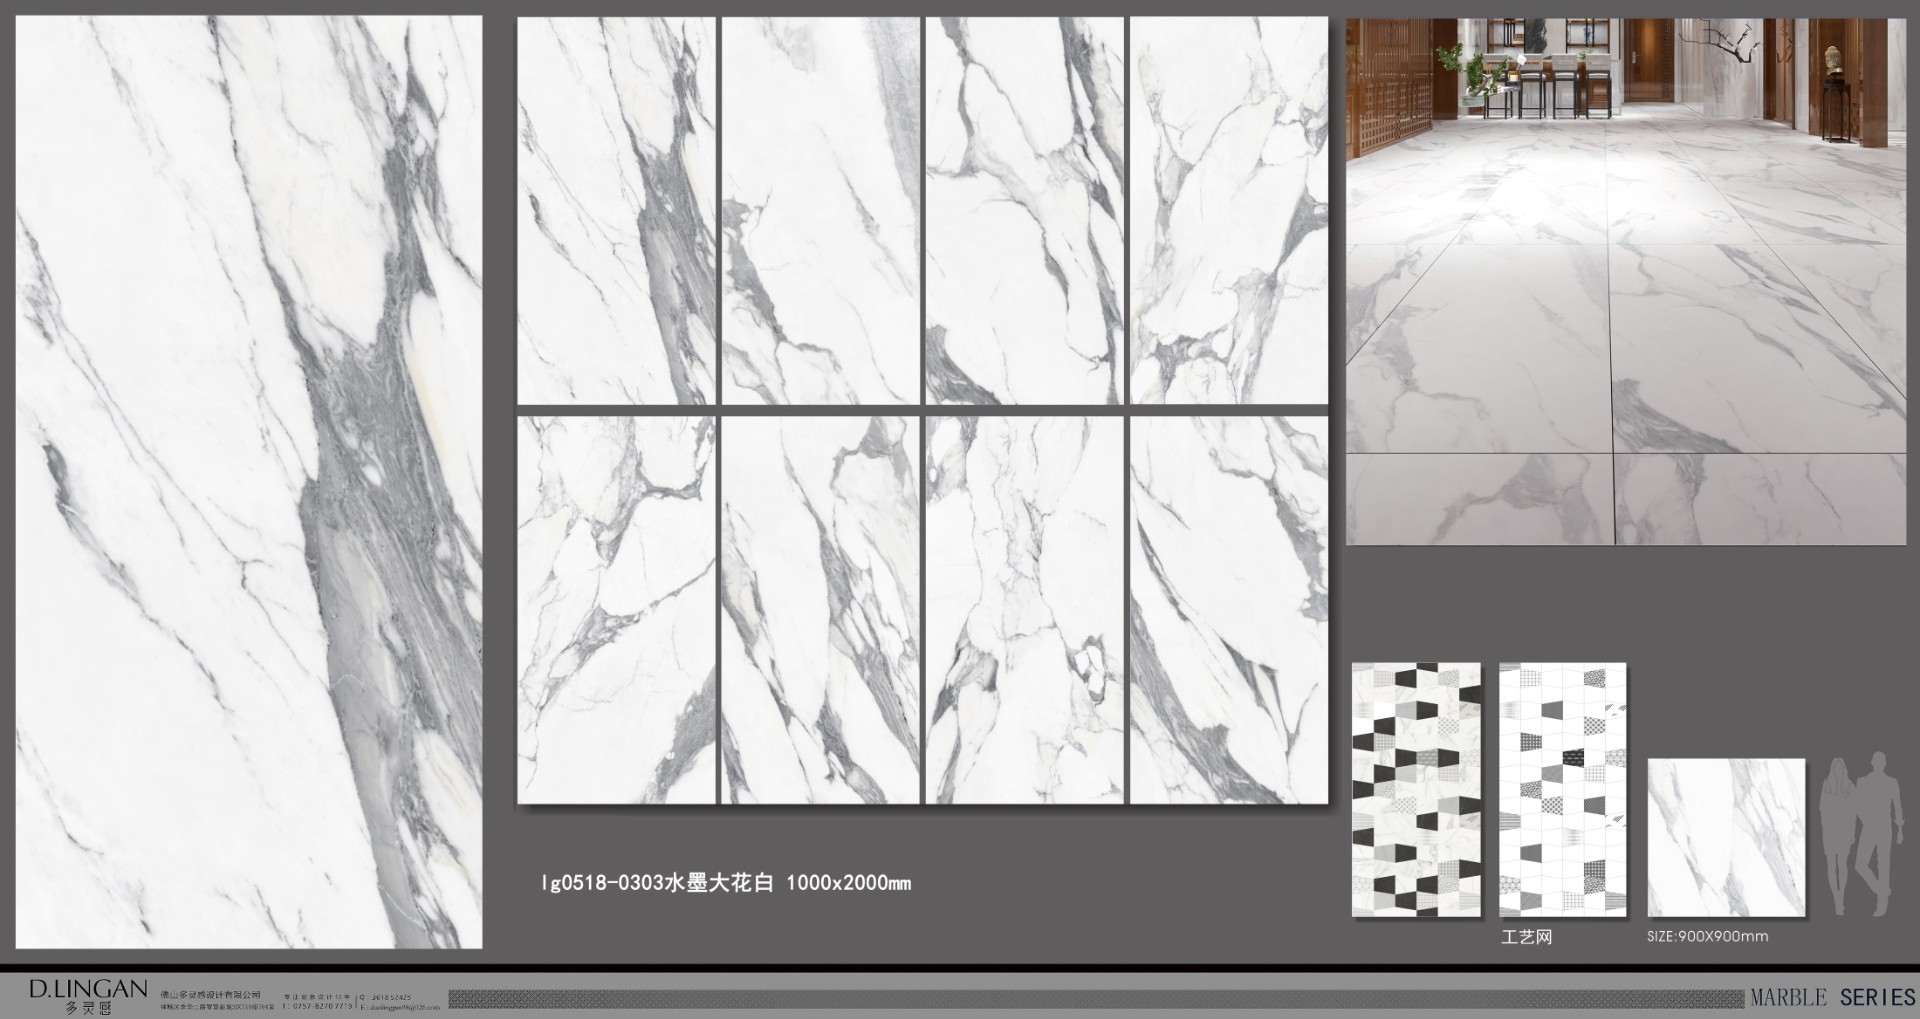Image resolution: width=1920 pixels, height=1019 pixels.
Task: View the room floor installation photo
Action: coord(1625,281)
